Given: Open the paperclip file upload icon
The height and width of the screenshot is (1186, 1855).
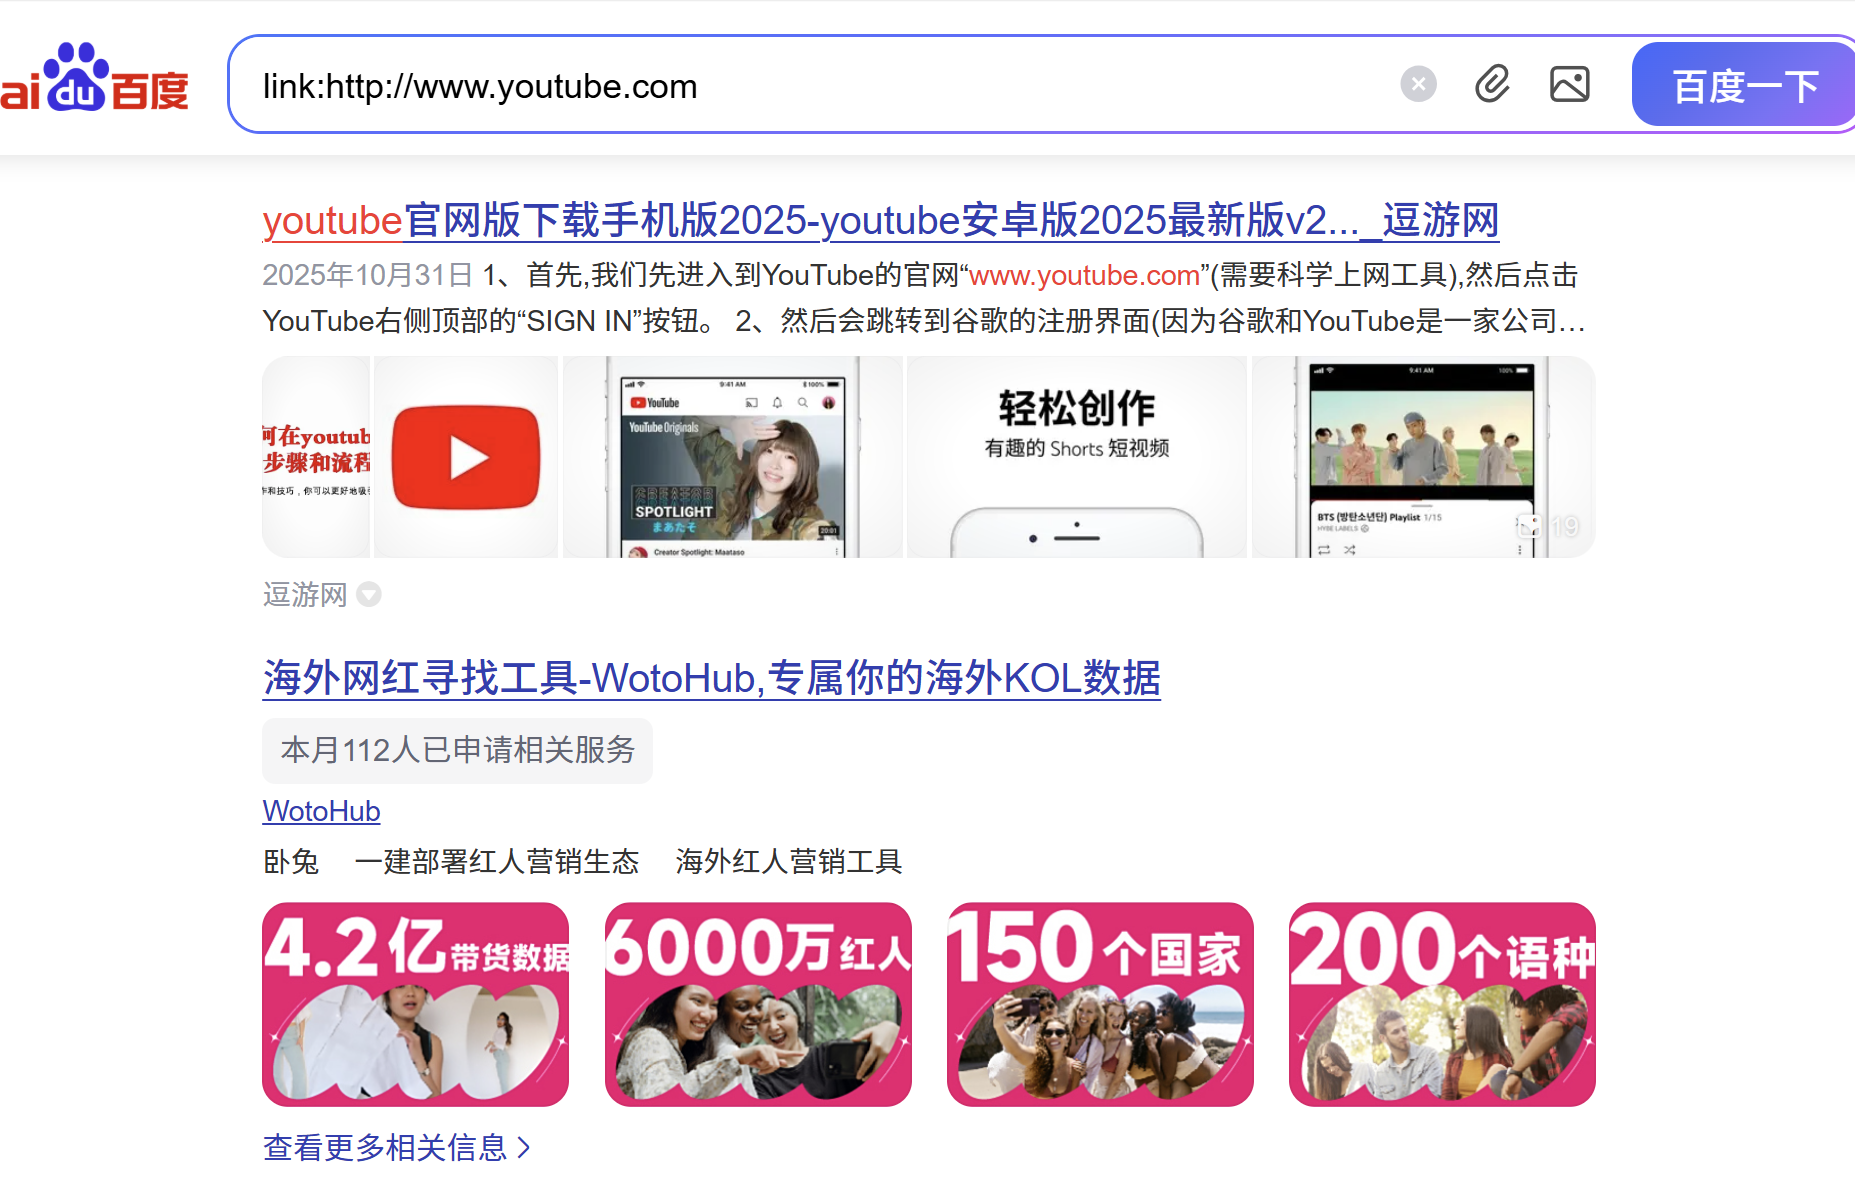Looking at the screenshot, I should [1492, 84].
